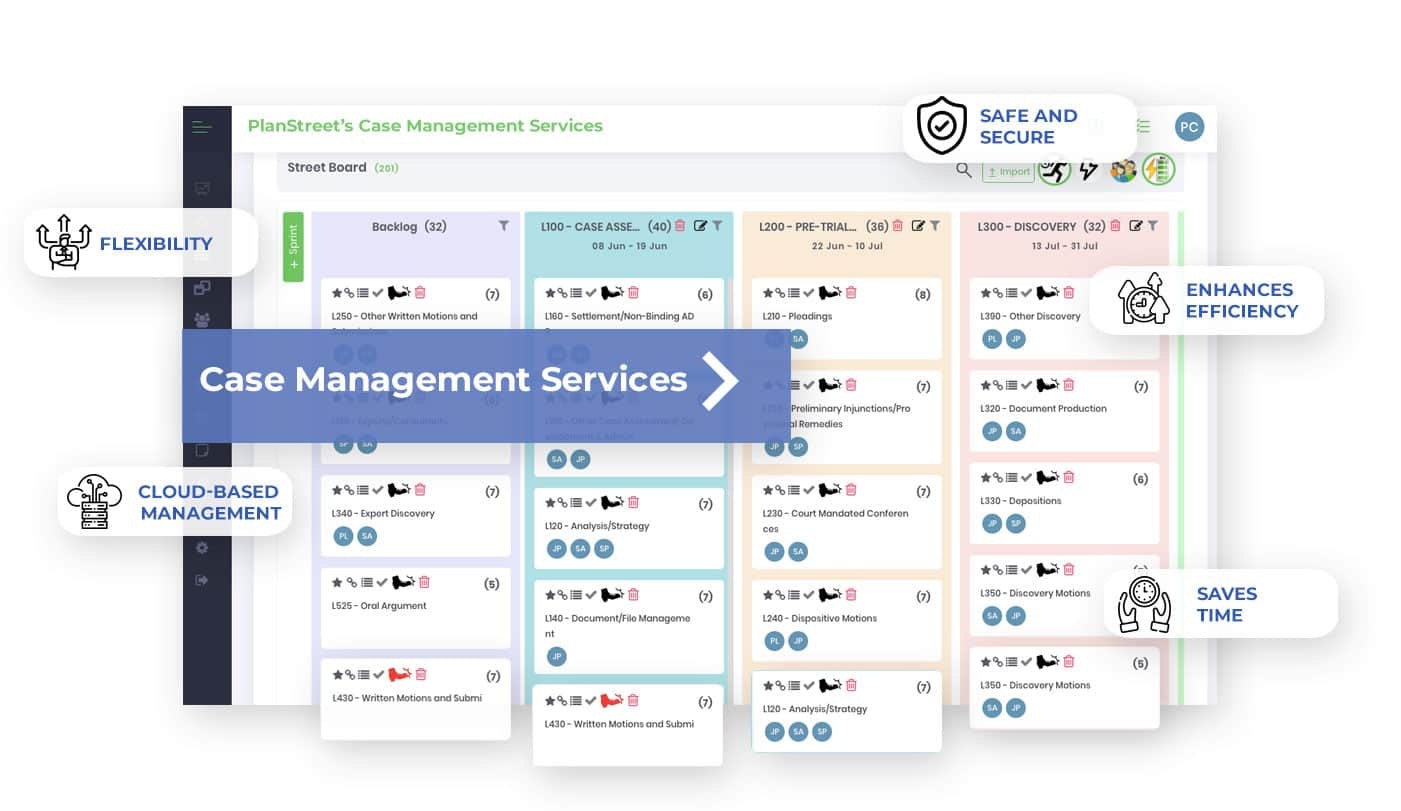Viewport: 1401px width, 811px height.
Task: Click the battery lightning icon
Action: tap(1158, 170)
